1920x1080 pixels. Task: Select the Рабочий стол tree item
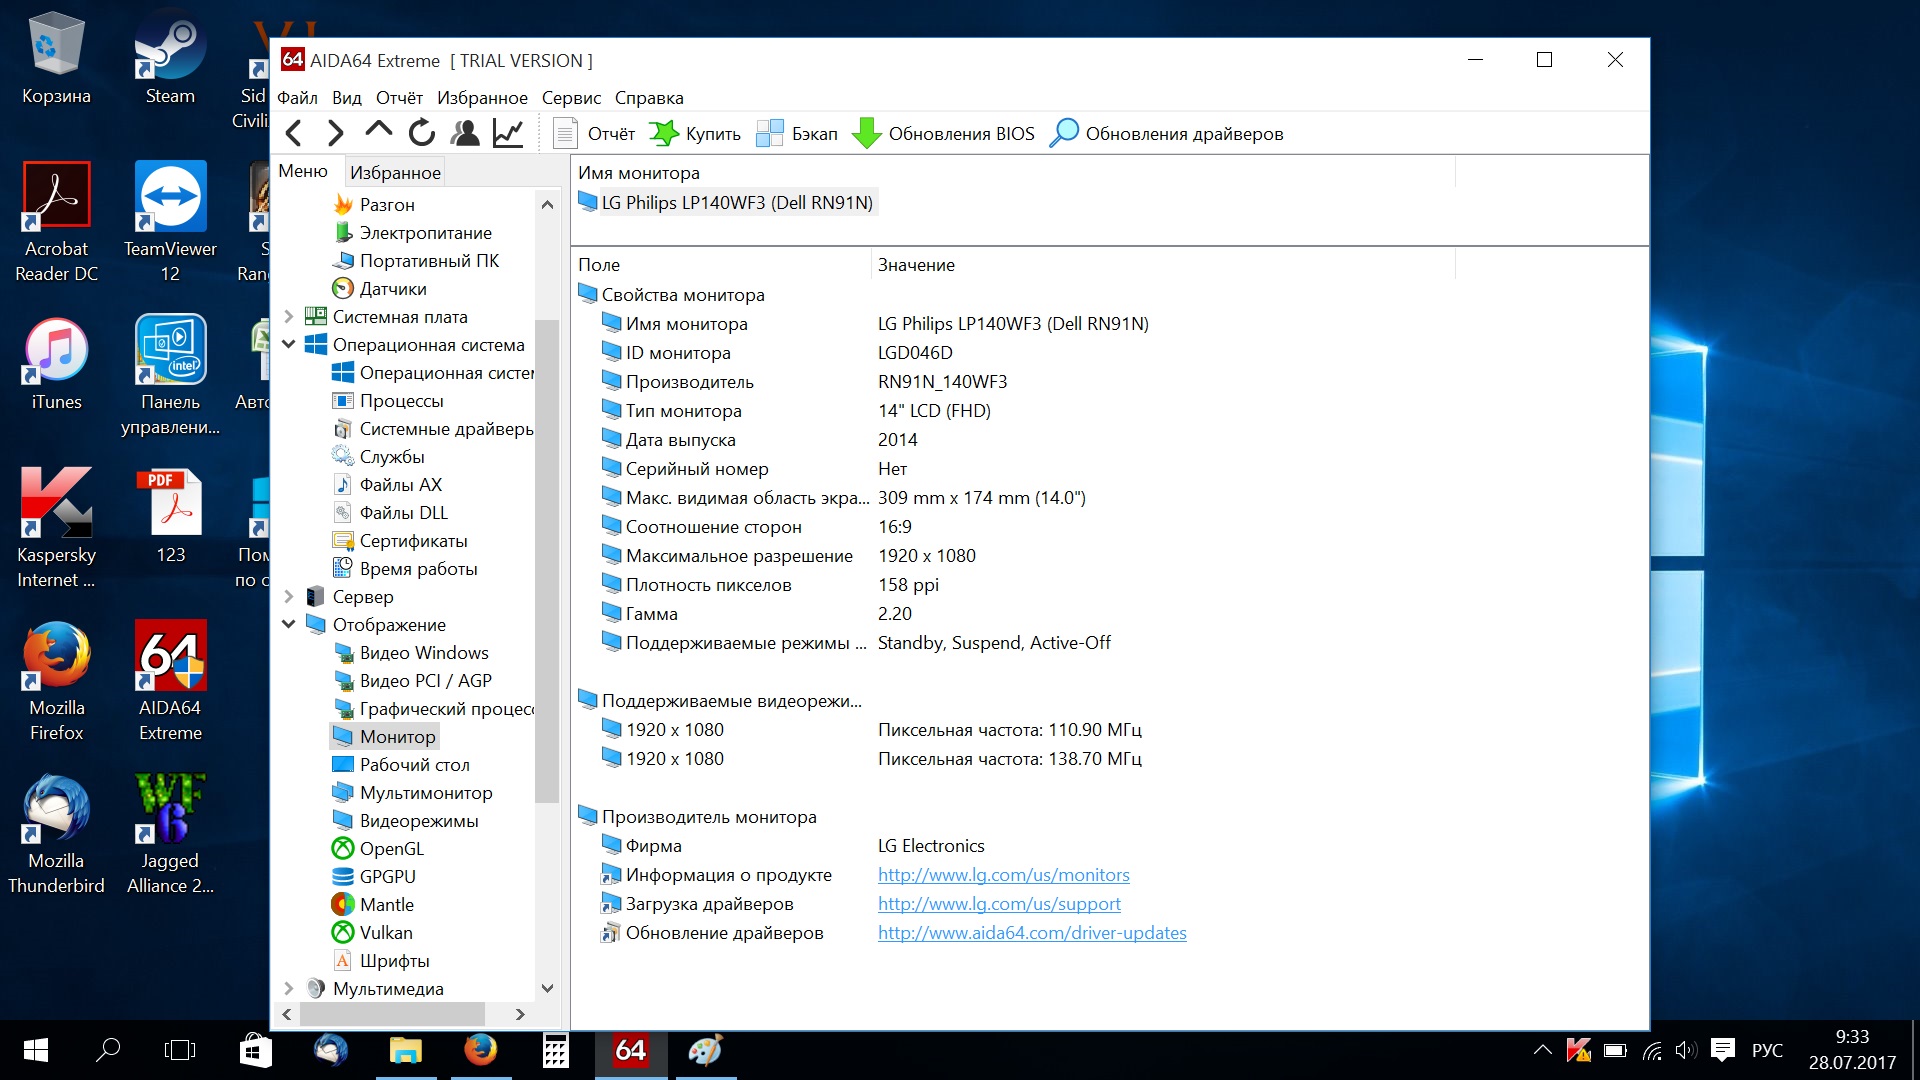click(x=401, y=765)
